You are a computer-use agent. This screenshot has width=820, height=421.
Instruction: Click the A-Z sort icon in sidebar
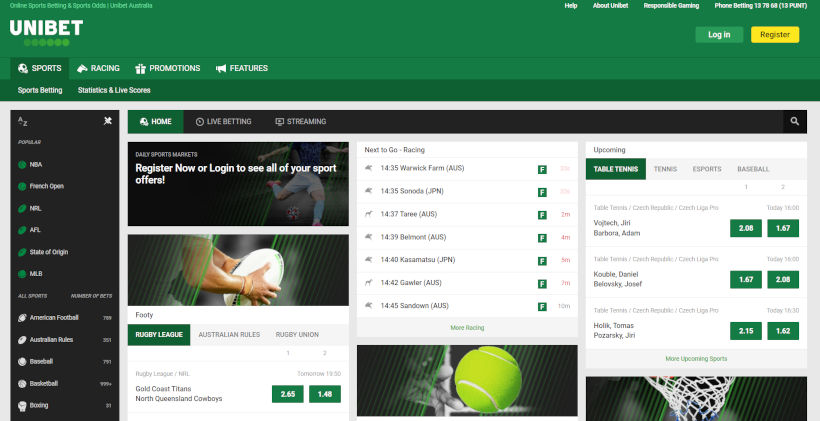tap(22, 121)
